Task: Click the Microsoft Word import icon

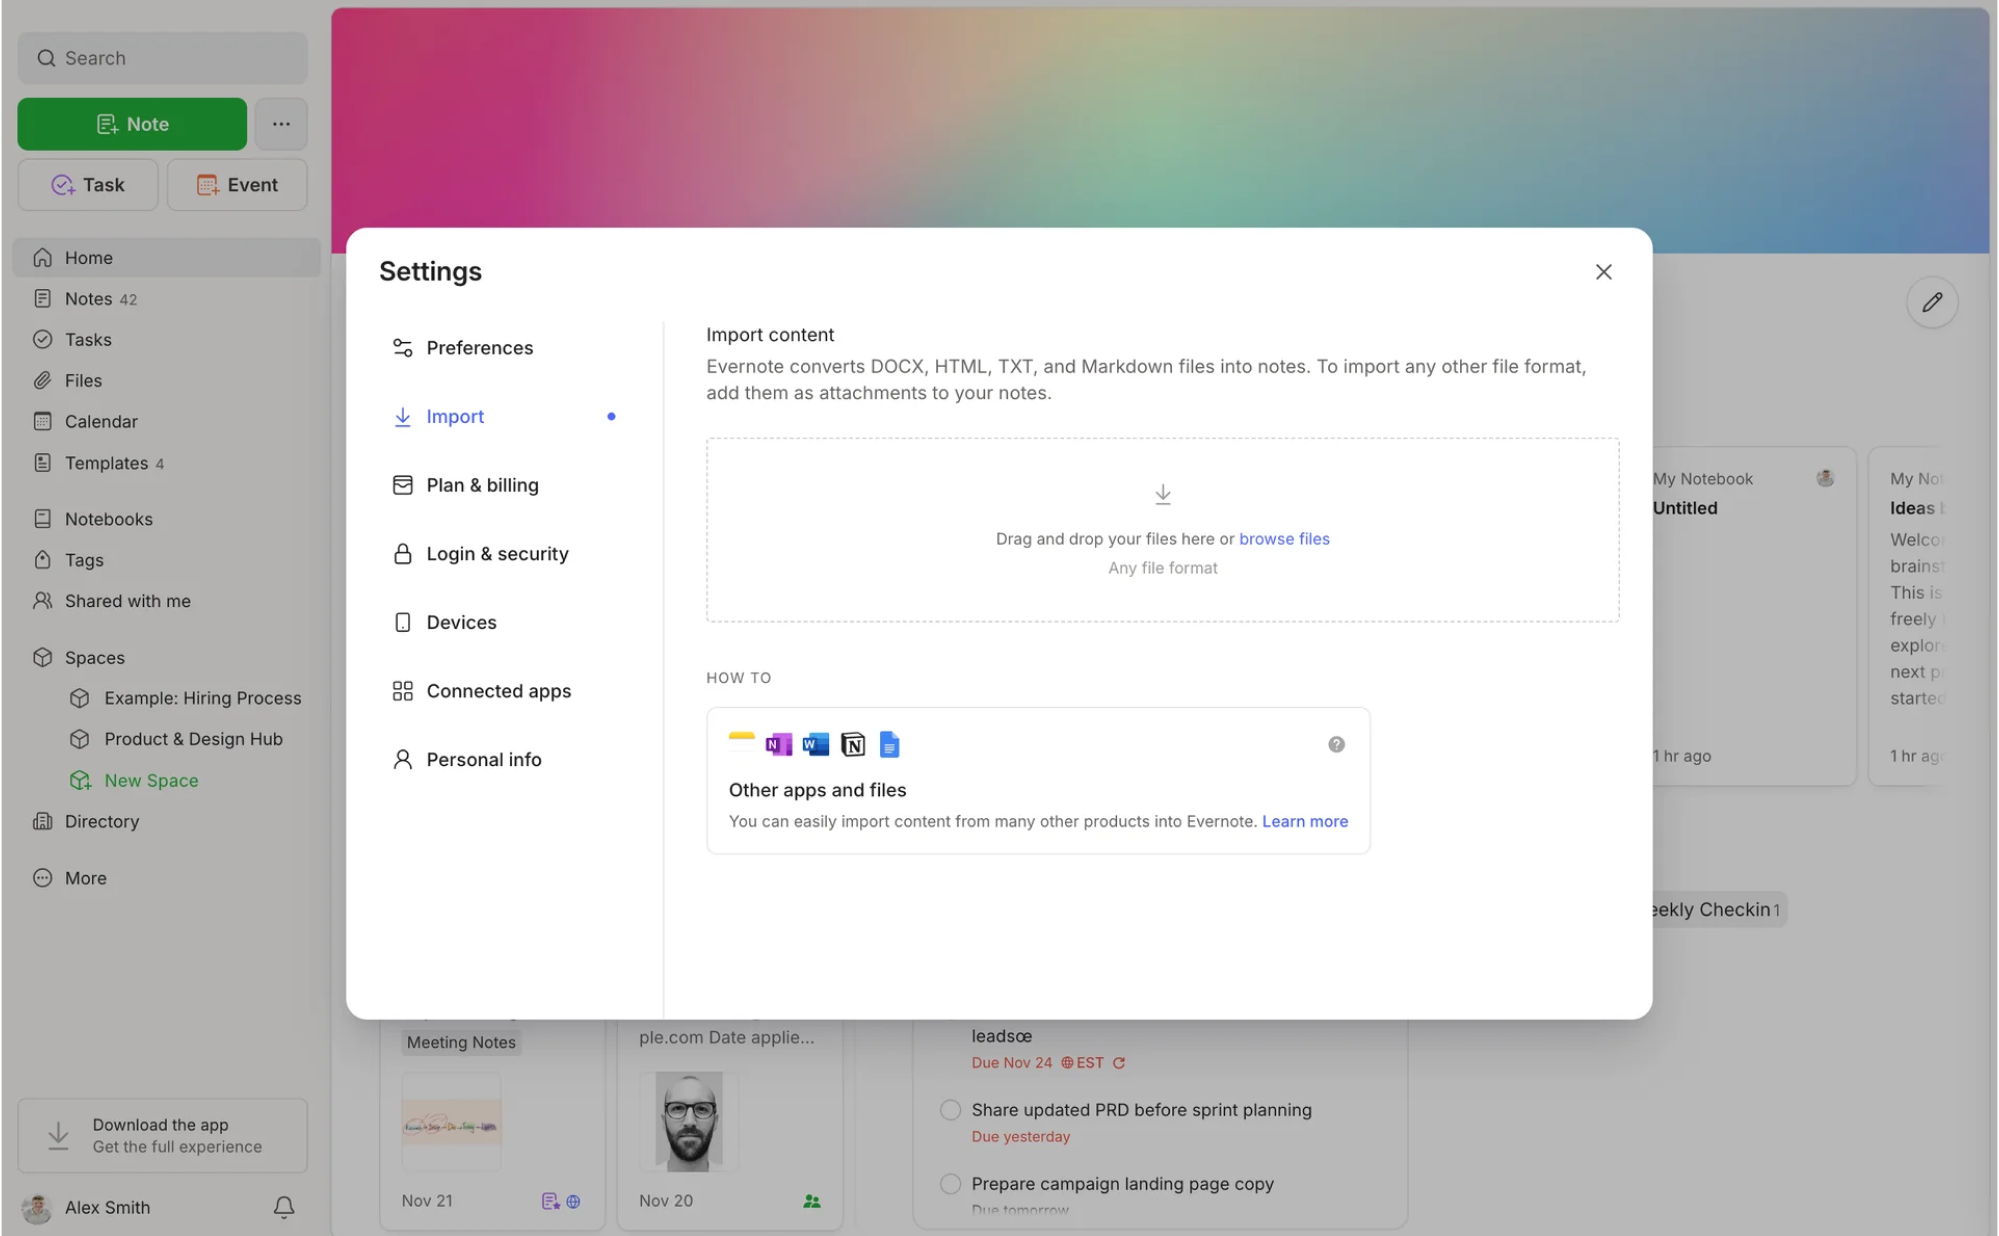Action: [x=815, y=744]
